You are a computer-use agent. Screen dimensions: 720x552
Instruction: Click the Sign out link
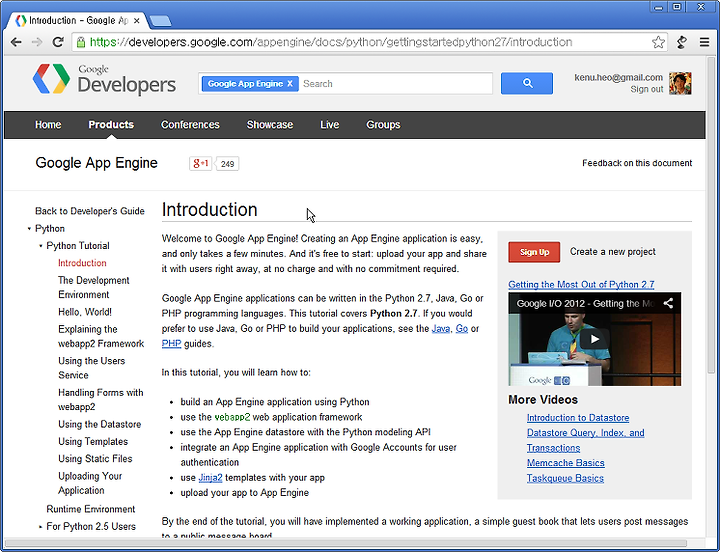[x=647, y=89]
